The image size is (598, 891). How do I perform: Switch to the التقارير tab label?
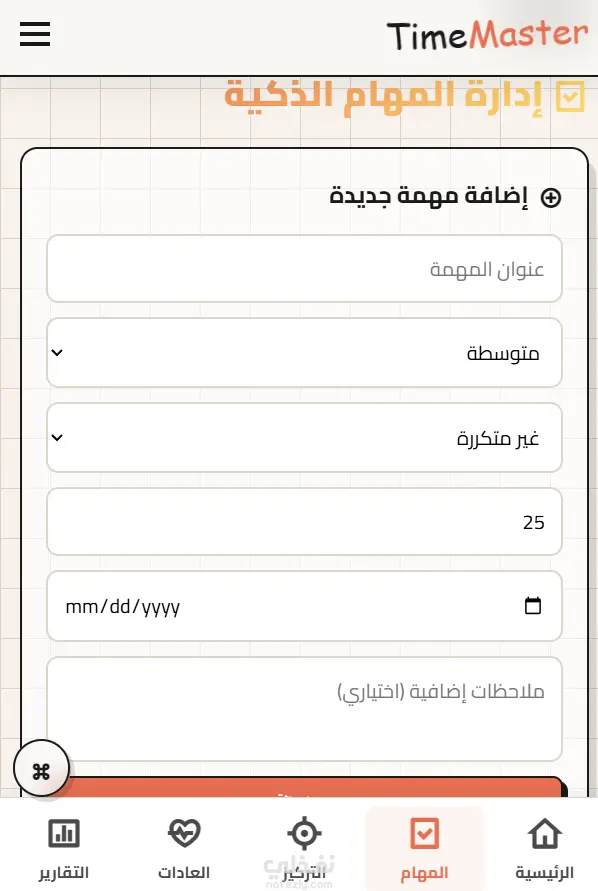pyautogui.click(x=64, y=872)
